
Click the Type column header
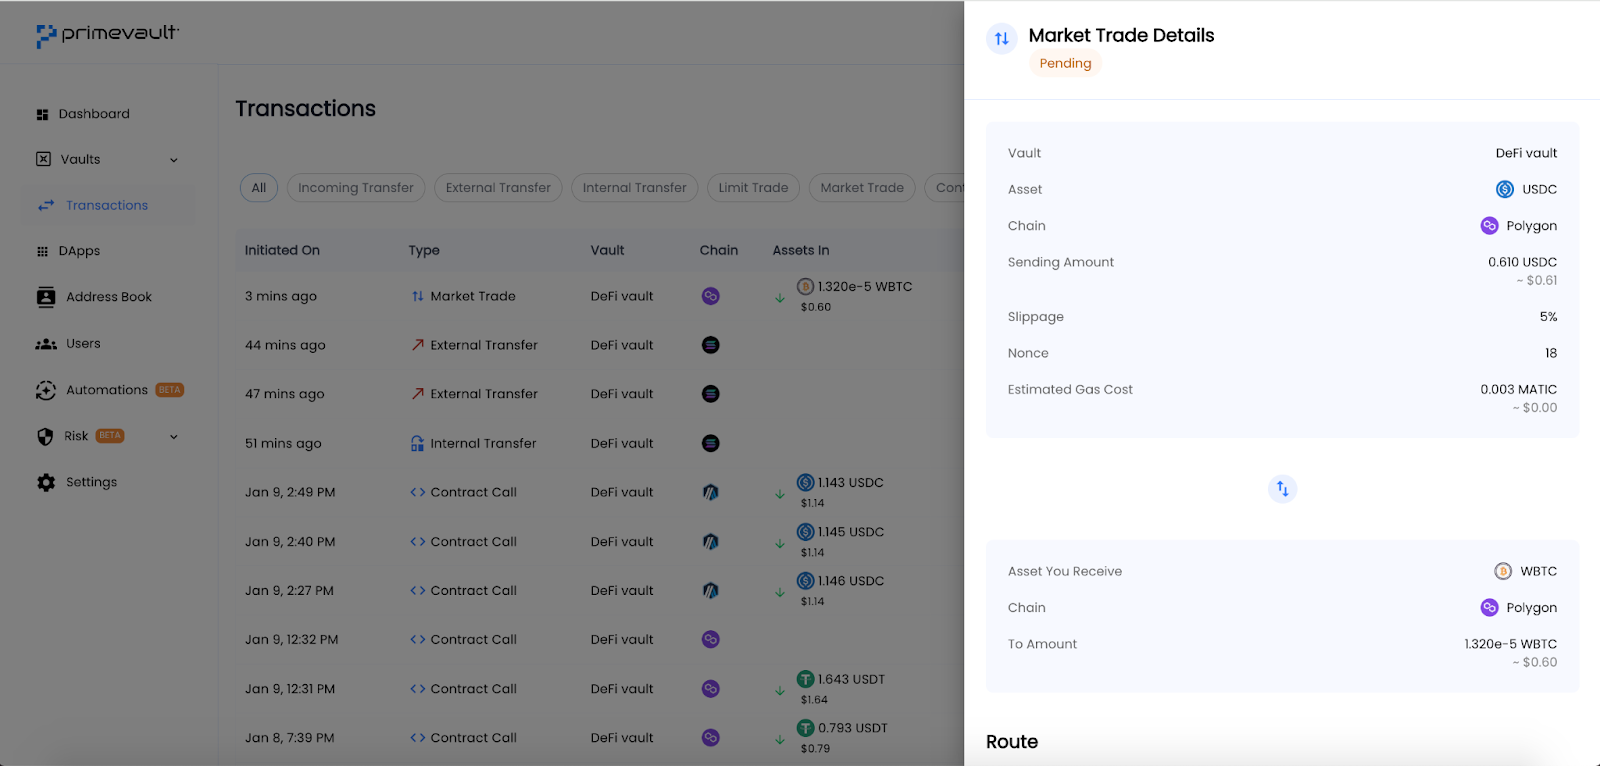coord(424,250)
